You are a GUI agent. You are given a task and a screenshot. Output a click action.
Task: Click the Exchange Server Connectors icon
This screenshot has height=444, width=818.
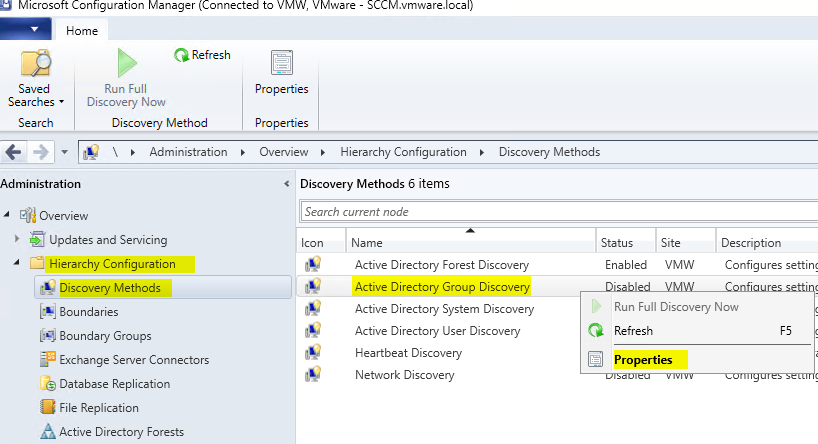[46, 360]
